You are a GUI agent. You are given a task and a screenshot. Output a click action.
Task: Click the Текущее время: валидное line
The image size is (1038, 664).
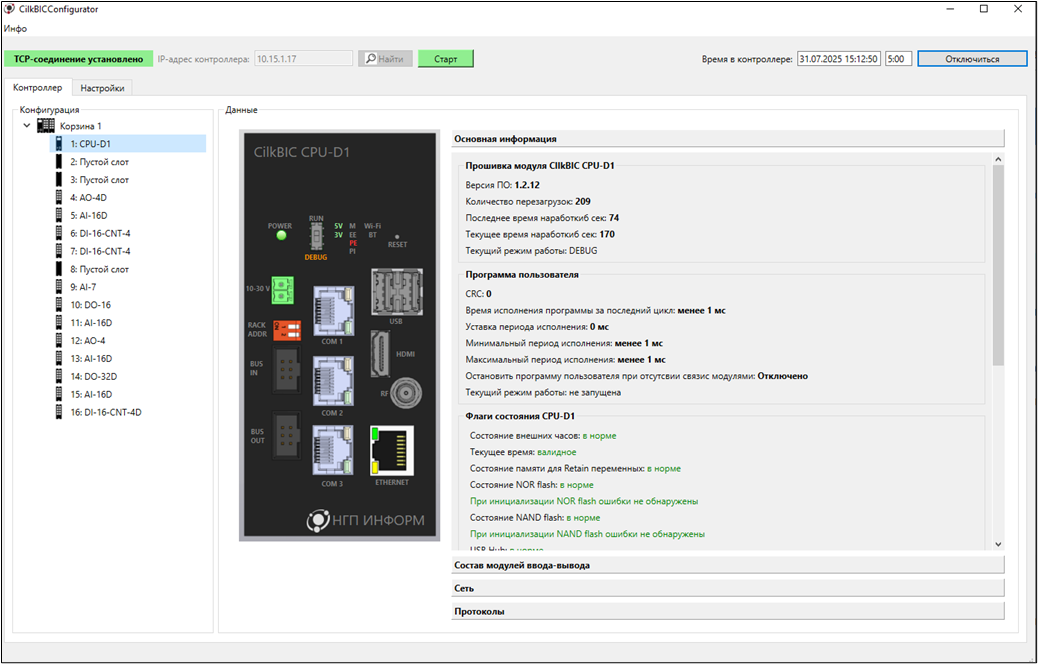click(x=523, y=452)
